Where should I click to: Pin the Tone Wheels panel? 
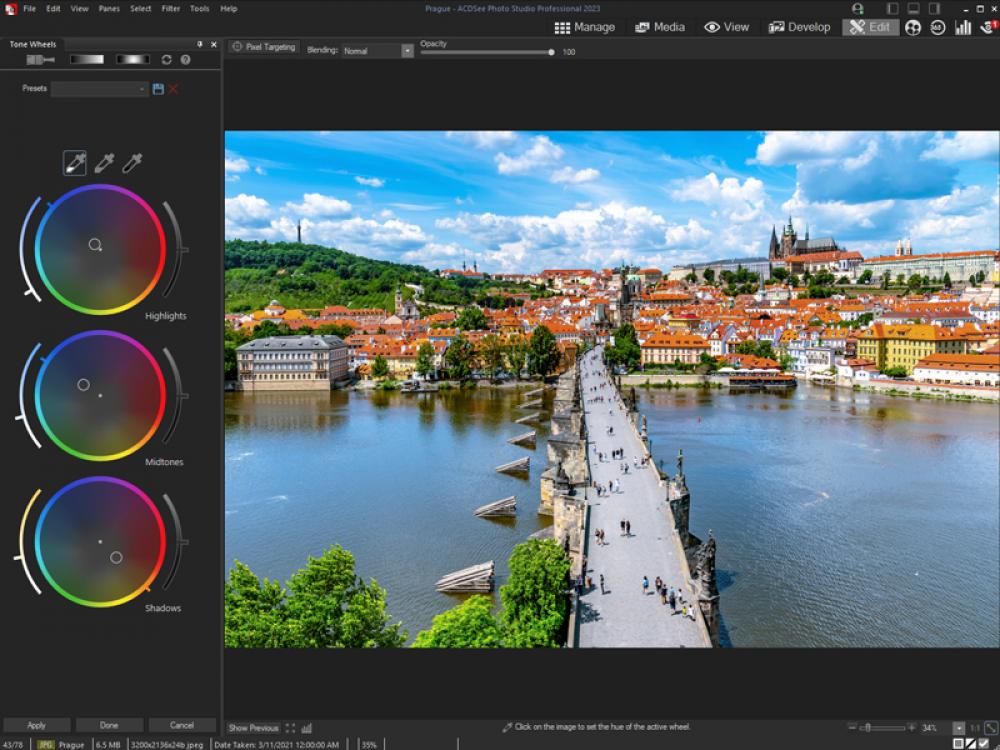(x=199, y=43)
